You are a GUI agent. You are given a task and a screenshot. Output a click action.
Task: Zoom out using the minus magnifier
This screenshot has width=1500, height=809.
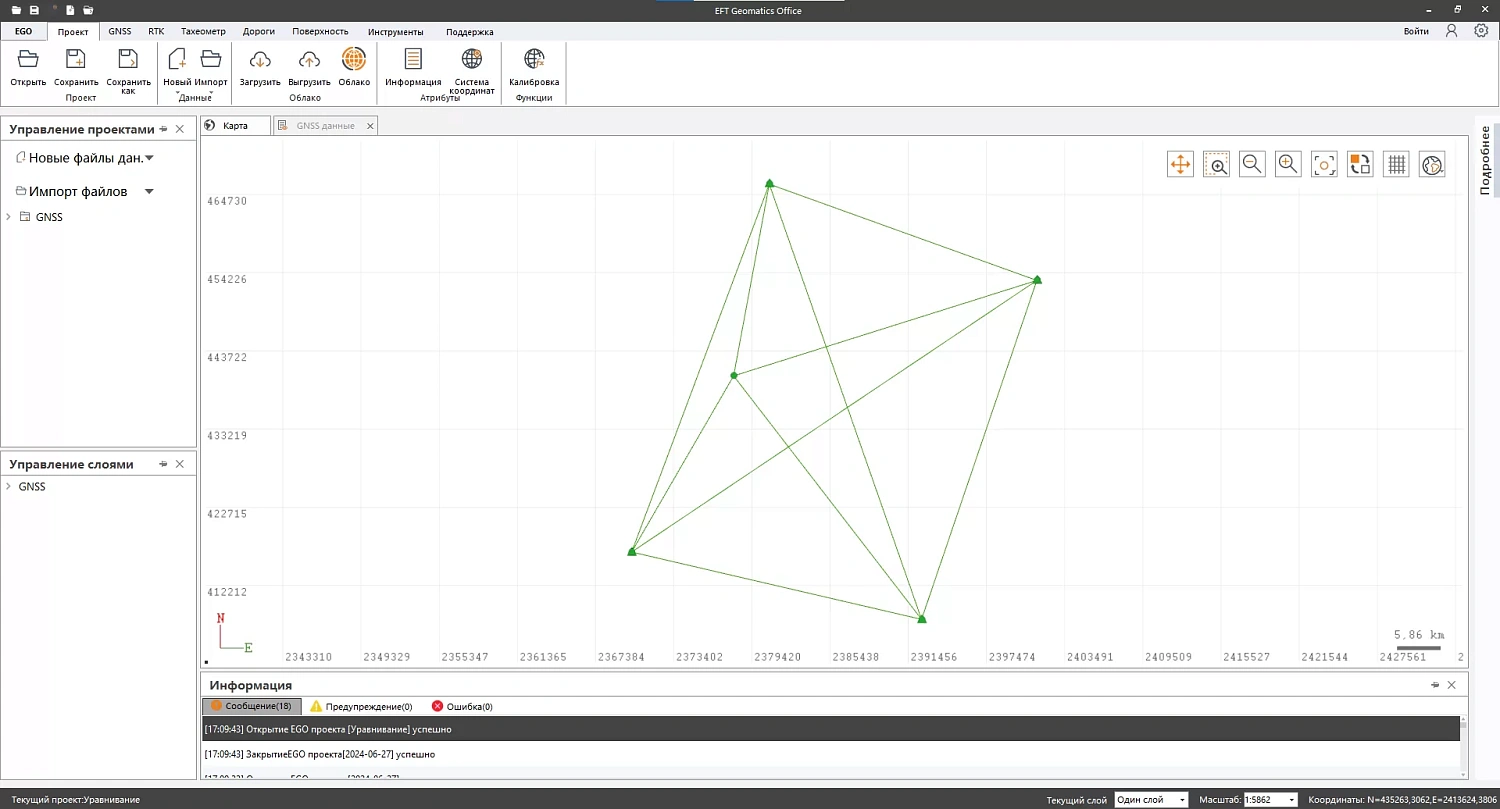1252,165
